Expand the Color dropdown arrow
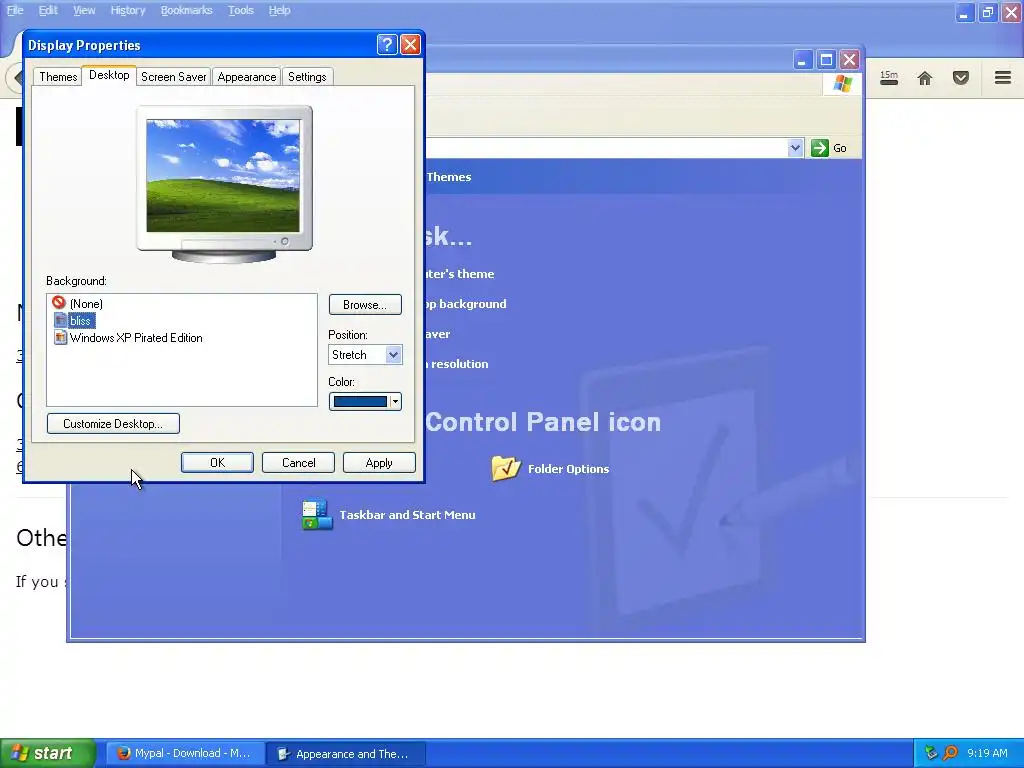This screenshot has width=1024, height=768. pyautogui.click(x=395, y=402)
